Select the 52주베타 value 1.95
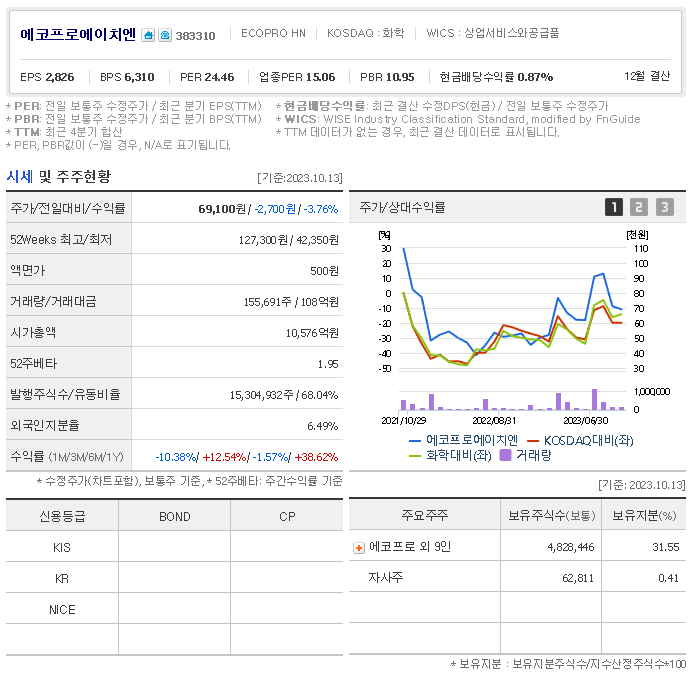Viewport: 695px width, 680px height. click(x=328, y=364)
